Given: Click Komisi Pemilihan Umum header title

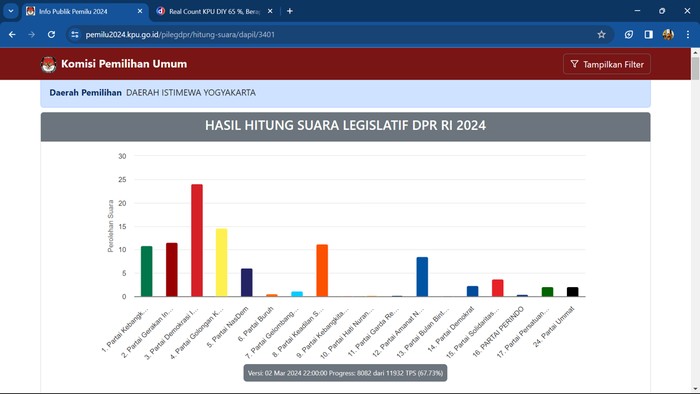Looking at the screenshot, I should [124, 64].
